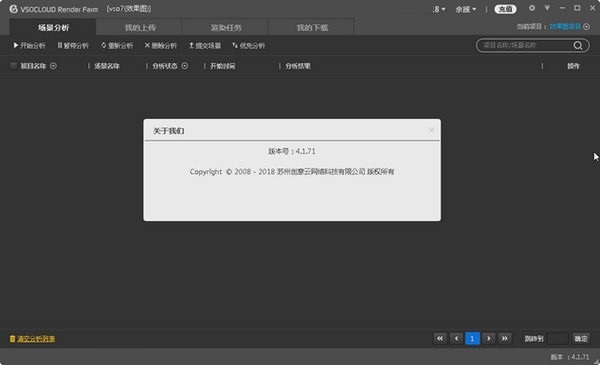Click the 提交场景 upload icon button

205,46
